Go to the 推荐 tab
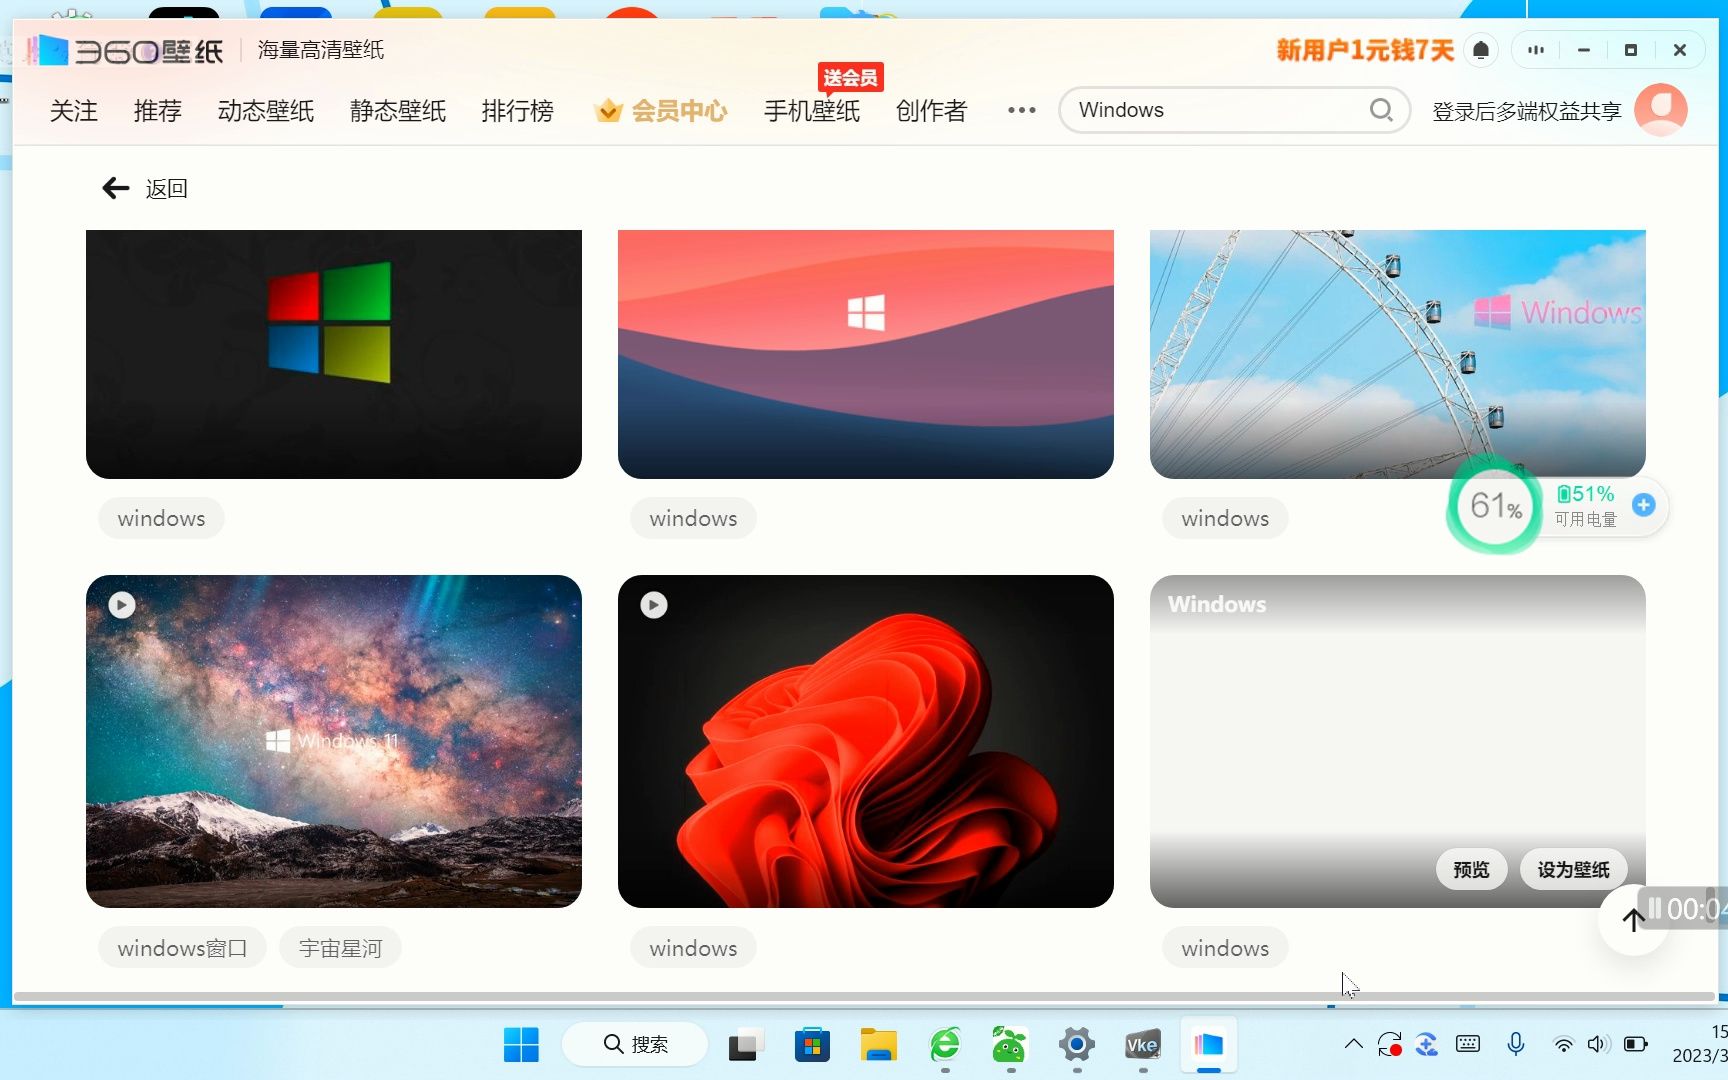 pyautogui.click(x=158, y=110)
